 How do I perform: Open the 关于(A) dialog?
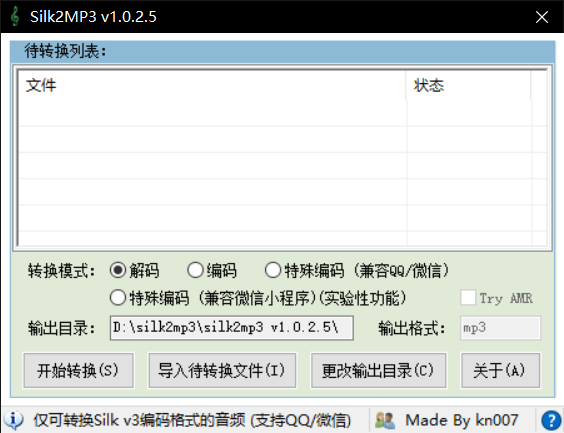(500, 370)
